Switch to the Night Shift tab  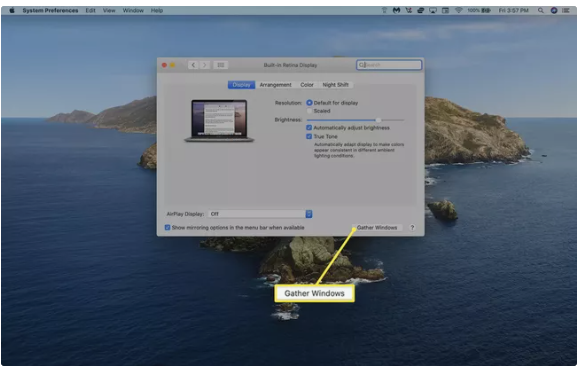[335, 85]
